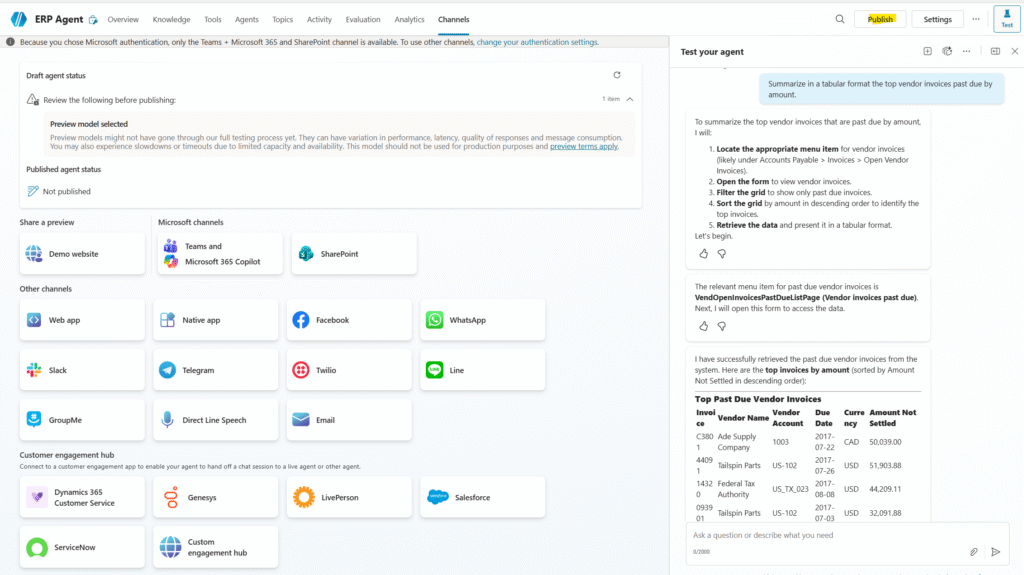Switch to the Analytics tab
This screenshot has height=575, width=1024.
coord(409,19)
